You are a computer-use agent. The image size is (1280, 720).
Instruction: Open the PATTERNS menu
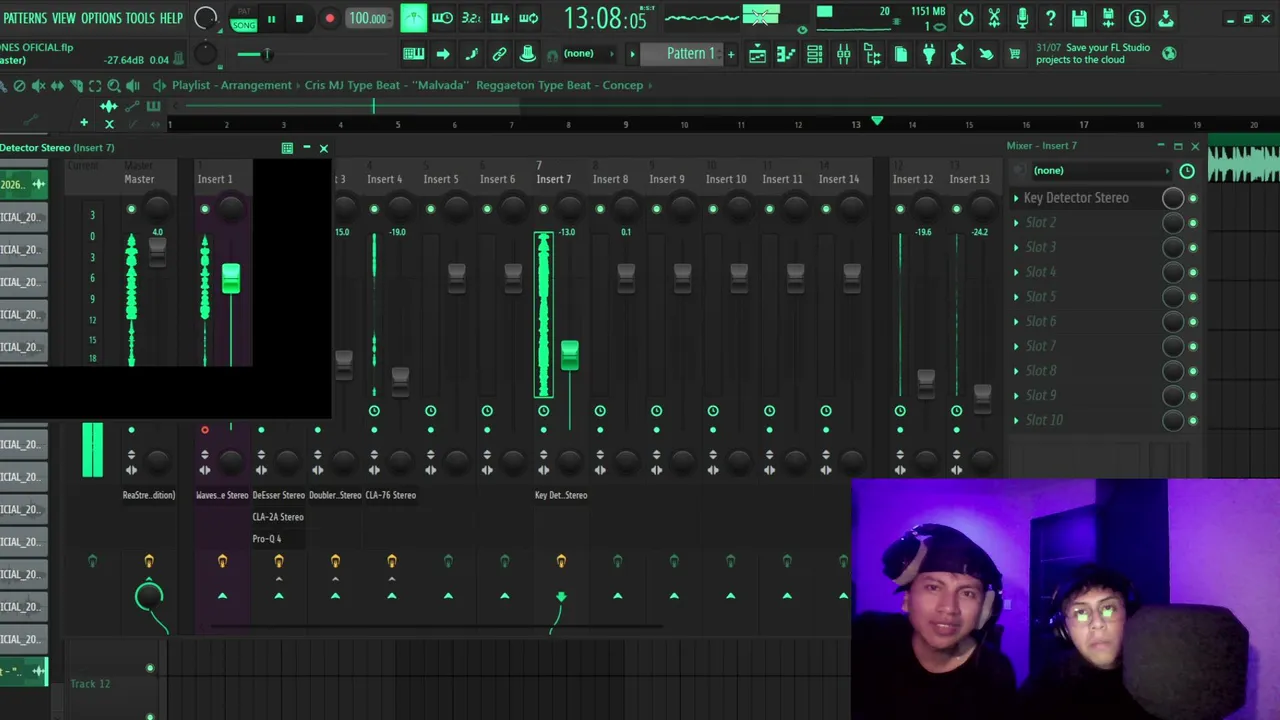[25, 18]
